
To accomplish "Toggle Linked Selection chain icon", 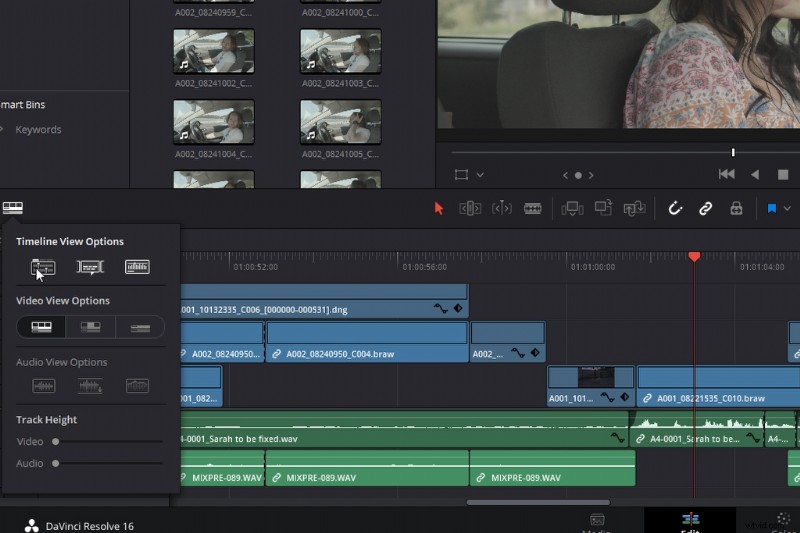I will 706,208.
